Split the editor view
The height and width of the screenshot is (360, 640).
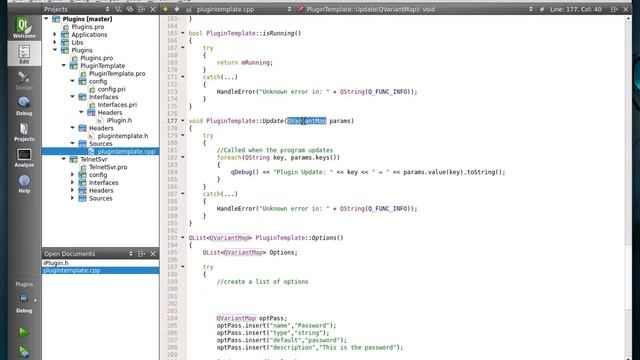point(614,9)
